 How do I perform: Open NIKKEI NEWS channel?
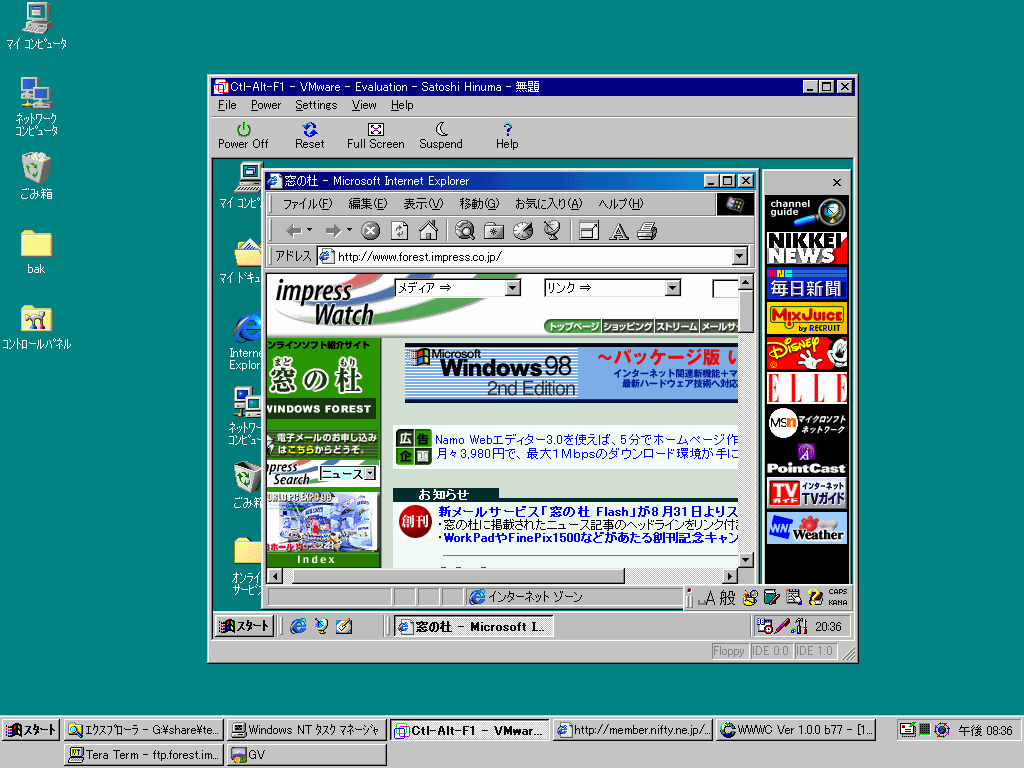pyautogui.click(x=807, y=248)
